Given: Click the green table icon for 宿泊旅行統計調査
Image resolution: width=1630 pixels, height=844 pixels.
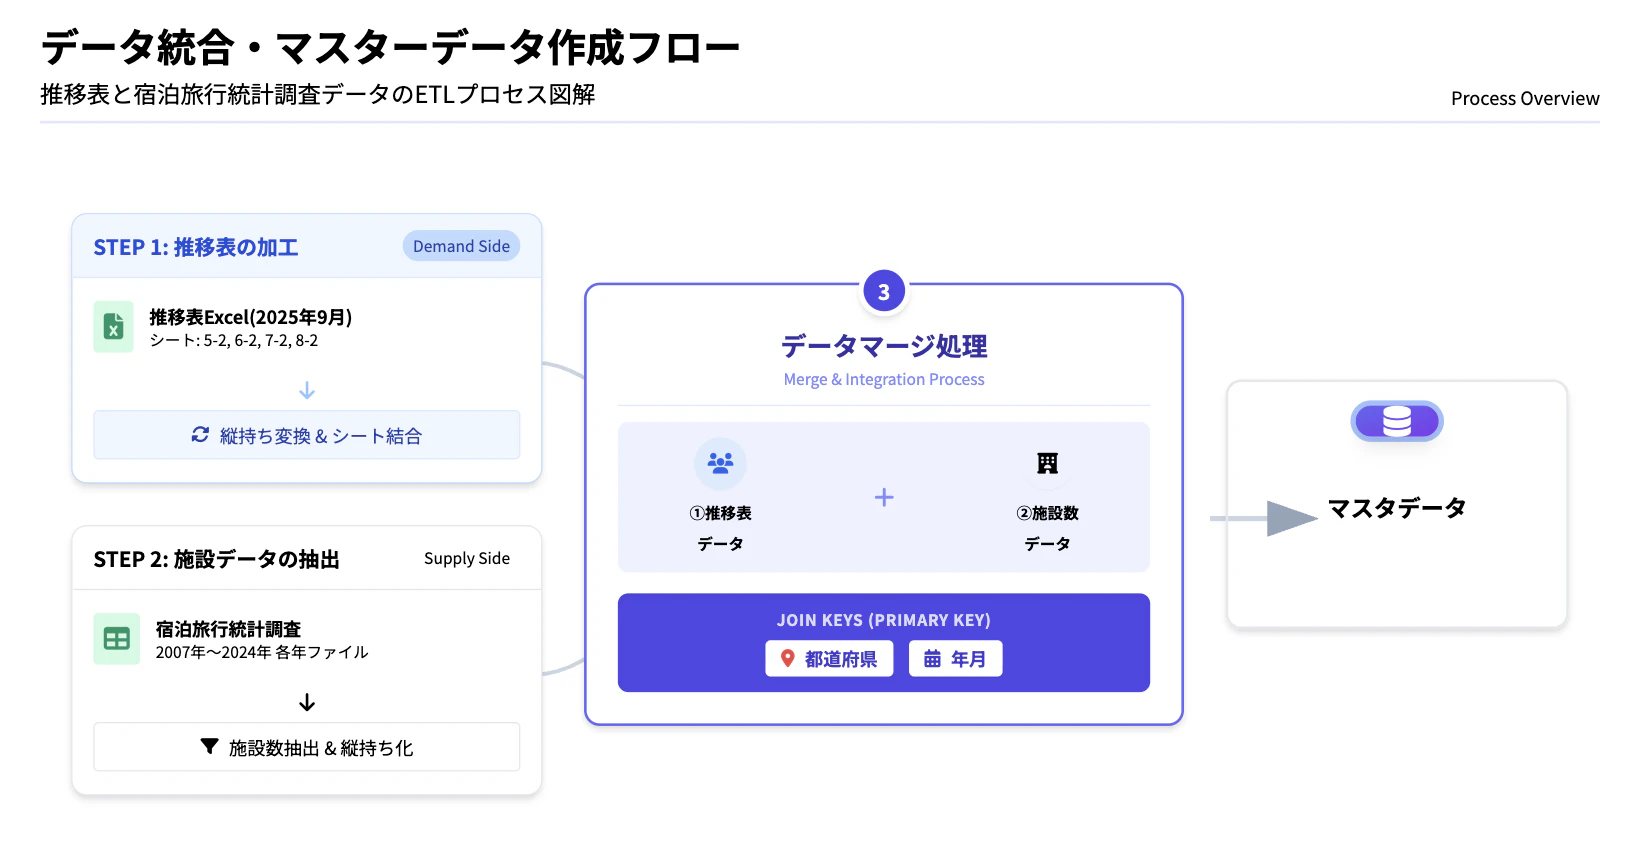Looking at the screenshot, I should [116, 639].
